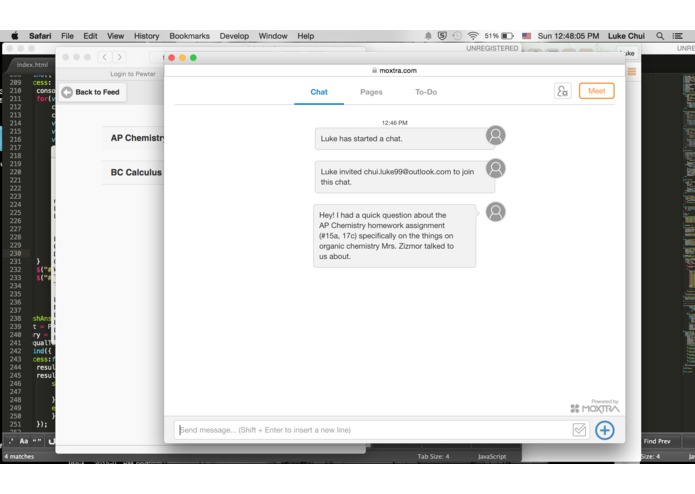Open the File menu
The height and width of the screenshot is (494, 695).
tap(67, 36)
